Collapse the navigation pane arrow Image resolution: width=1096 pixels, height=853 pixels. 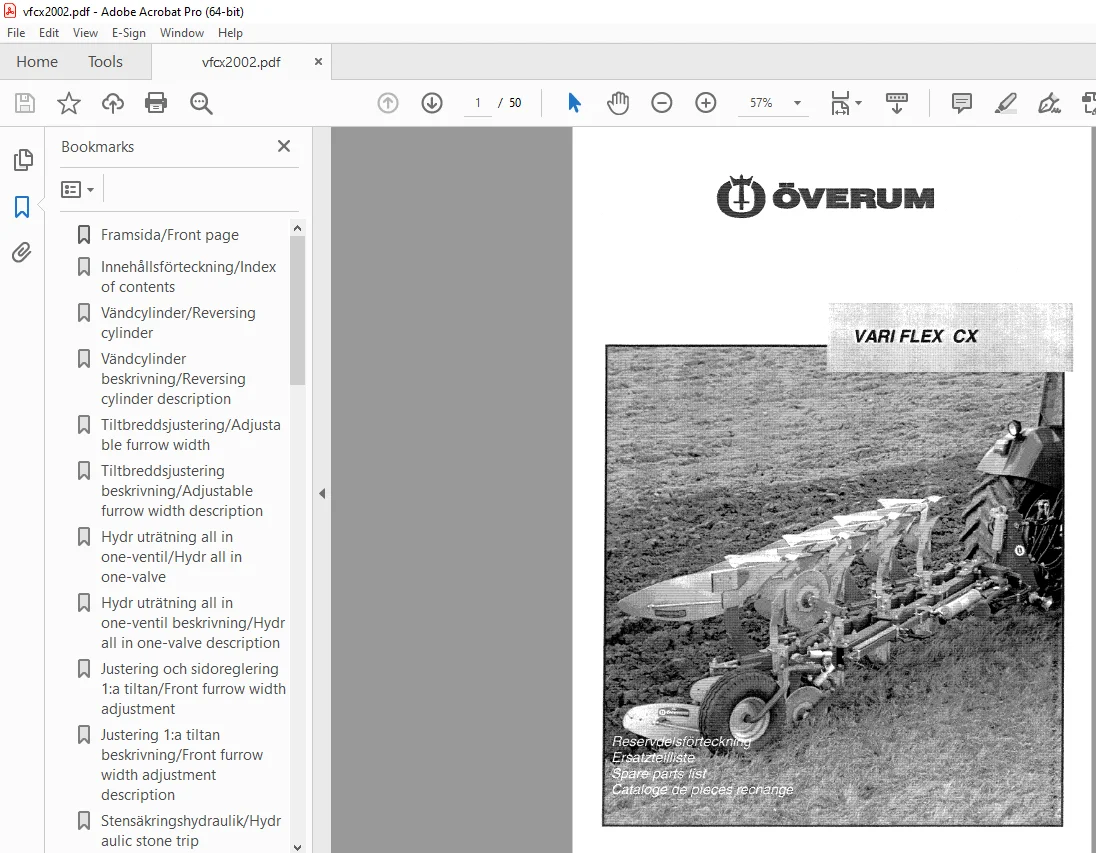coord(322,494)
